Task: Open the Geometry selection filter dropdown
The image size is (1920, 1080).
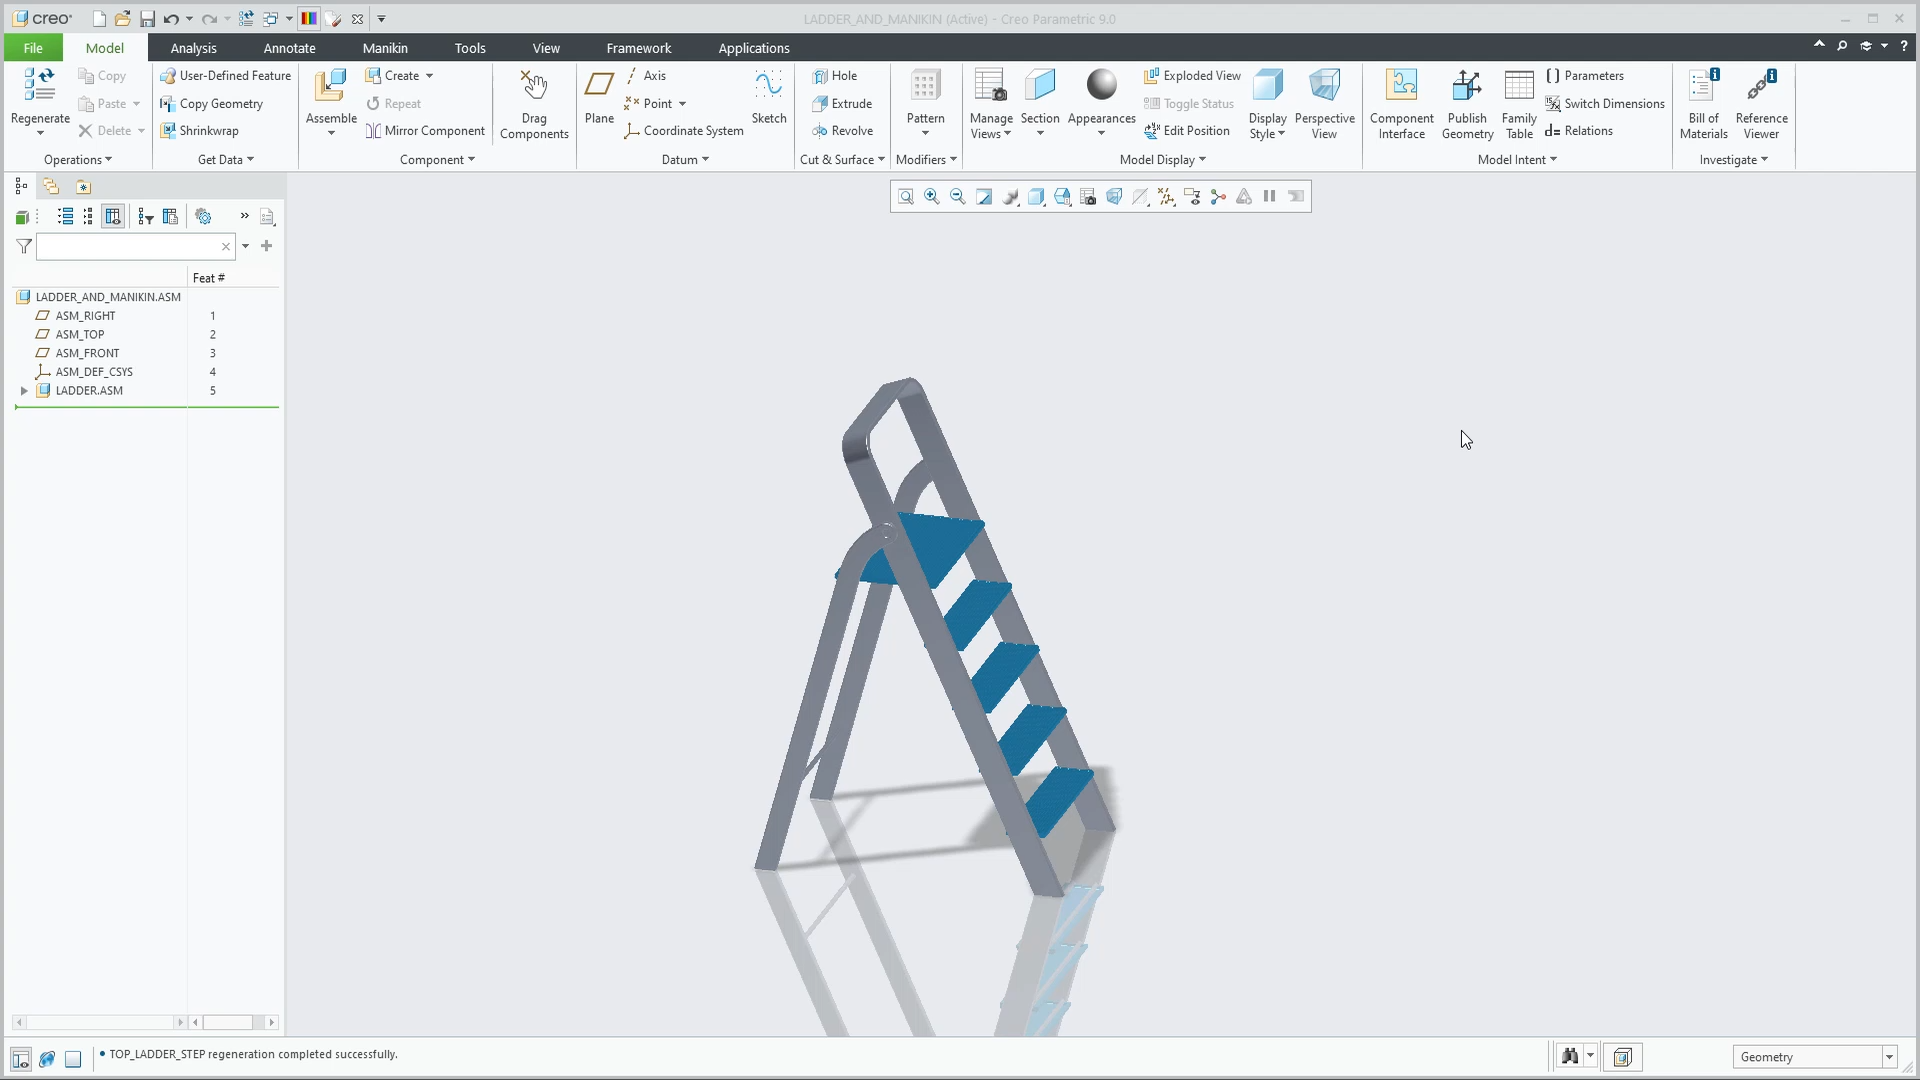Action: click(1889, 1057)
